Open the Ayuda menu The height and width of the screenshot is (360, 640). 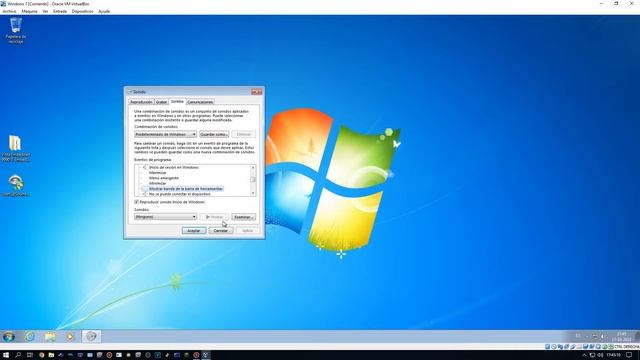pyautogui.click(x=104, y=11)
